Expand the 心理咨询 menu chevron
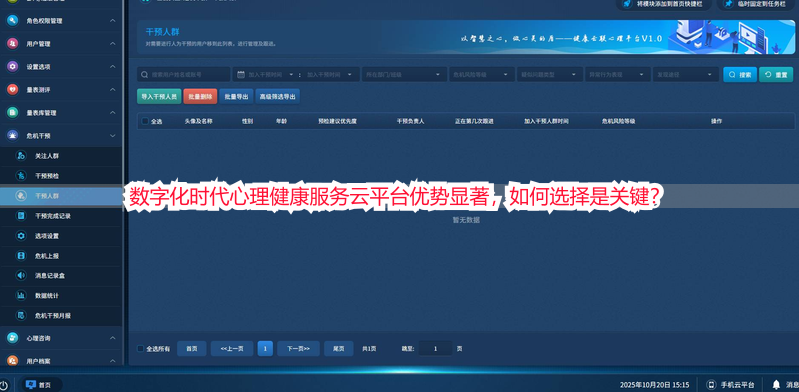Viewport: 799px width, 392px height. coord(113,338)
